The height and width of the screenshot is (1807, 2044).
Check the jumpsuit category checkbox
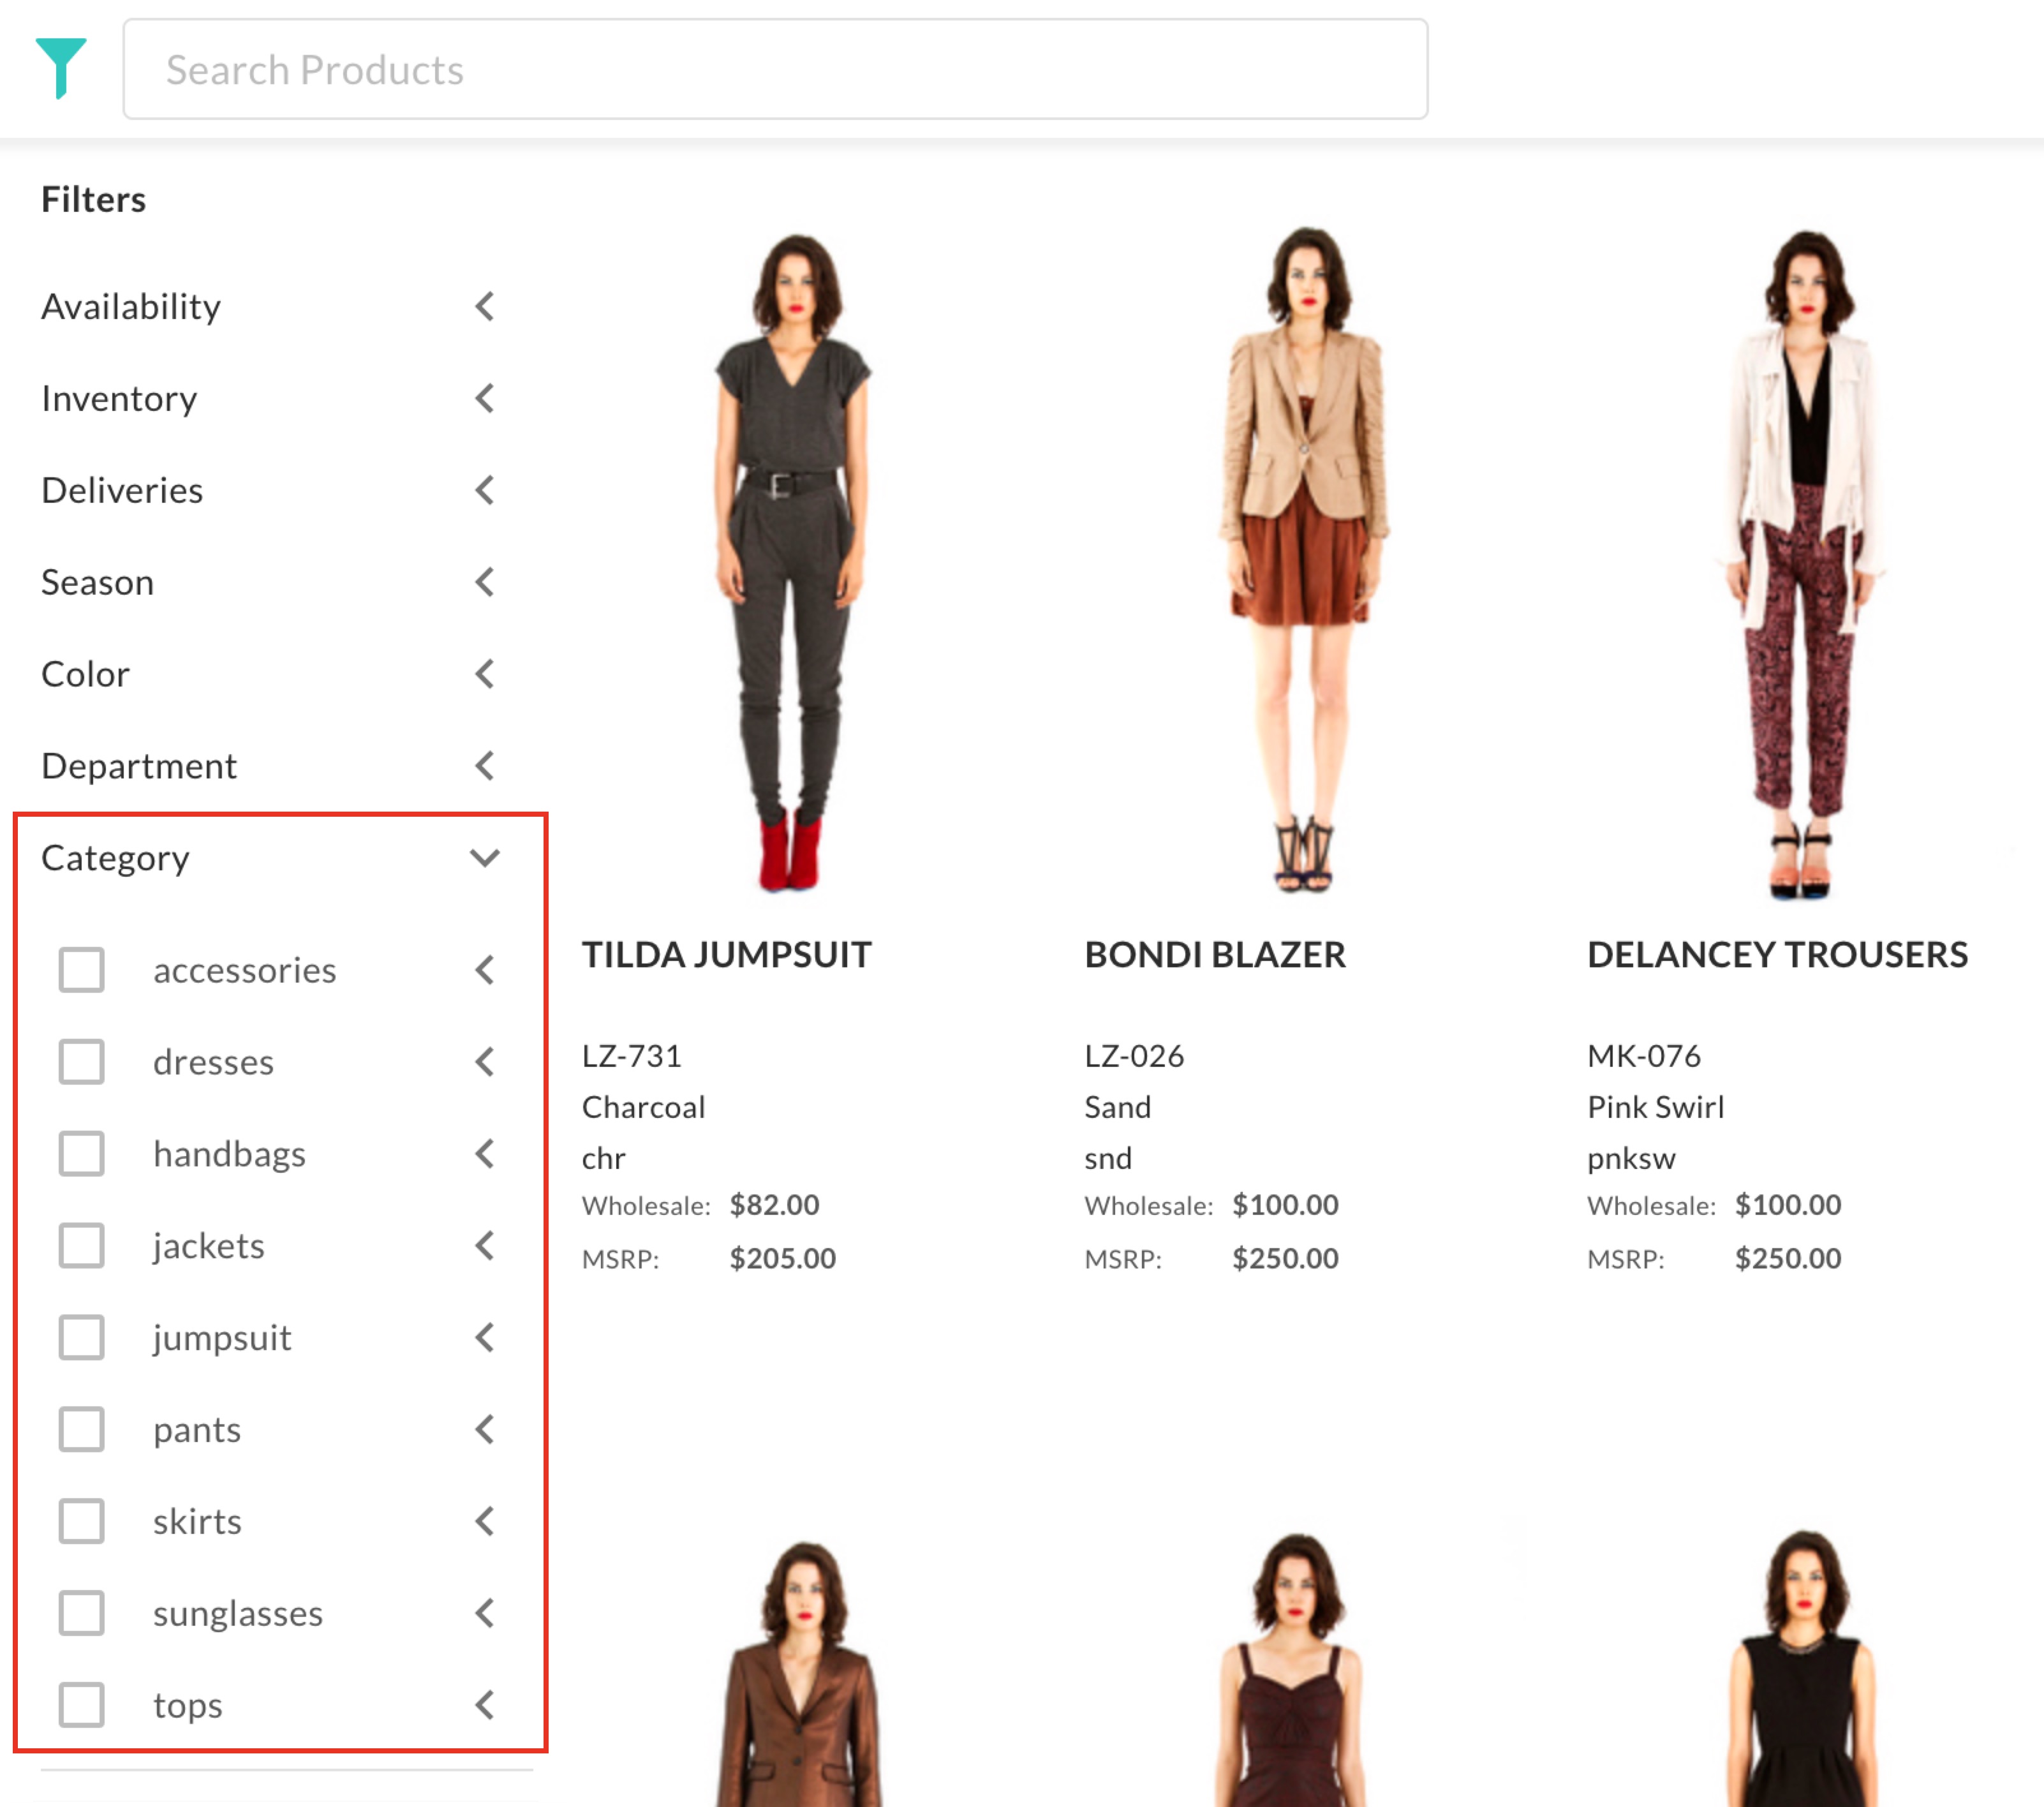point(81,1337)
